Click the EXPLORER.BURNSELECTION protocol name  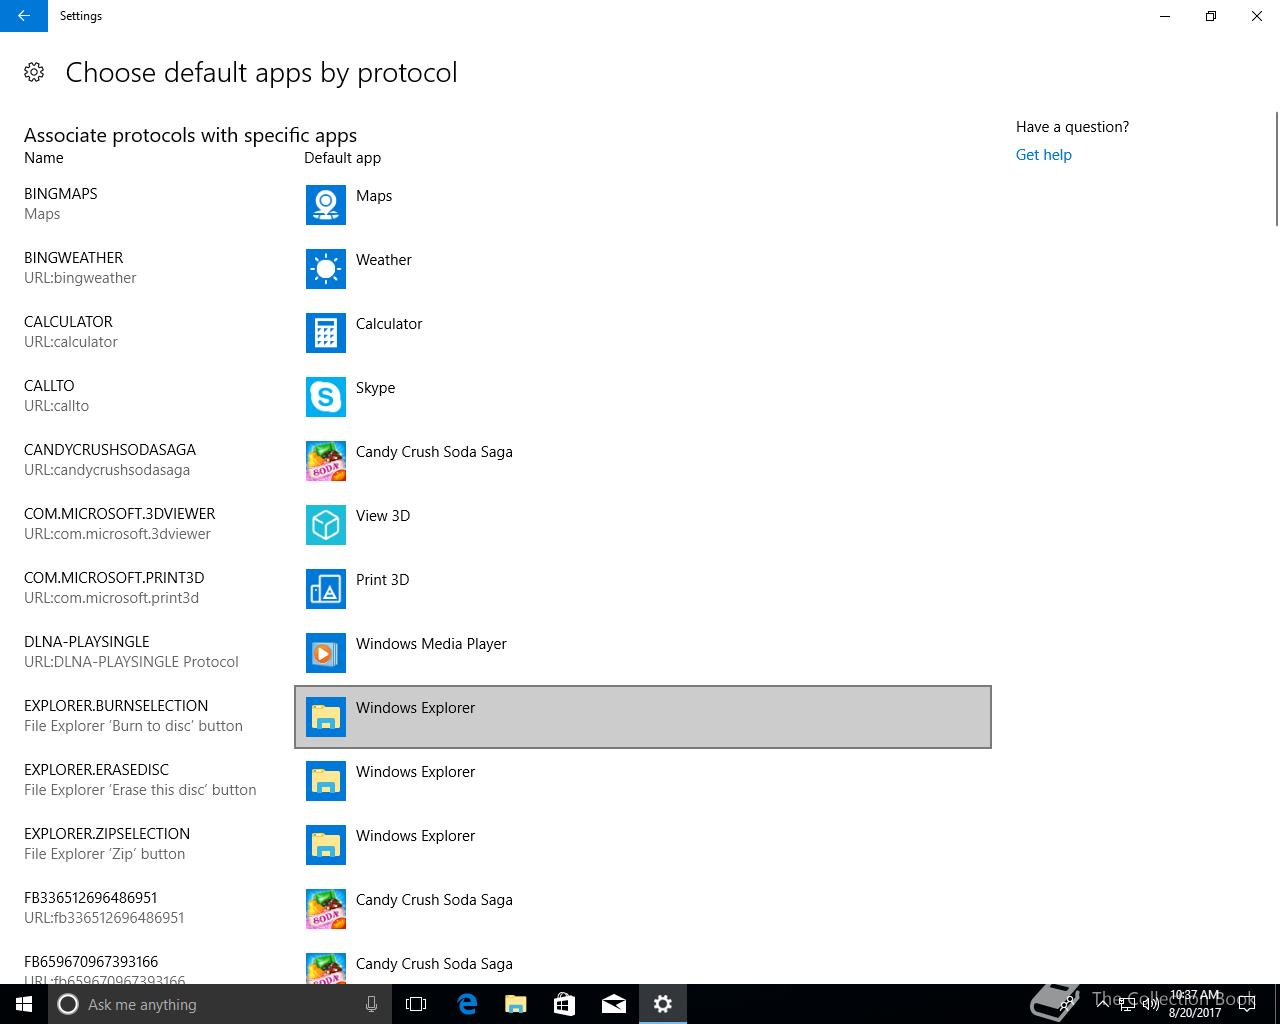click(116, 706)
